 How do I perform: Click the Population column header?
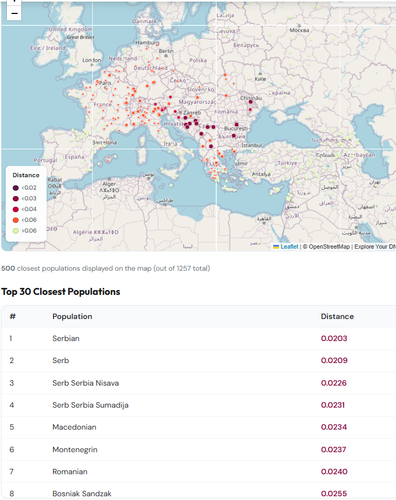pyautogui.click(x=72, y=316)
